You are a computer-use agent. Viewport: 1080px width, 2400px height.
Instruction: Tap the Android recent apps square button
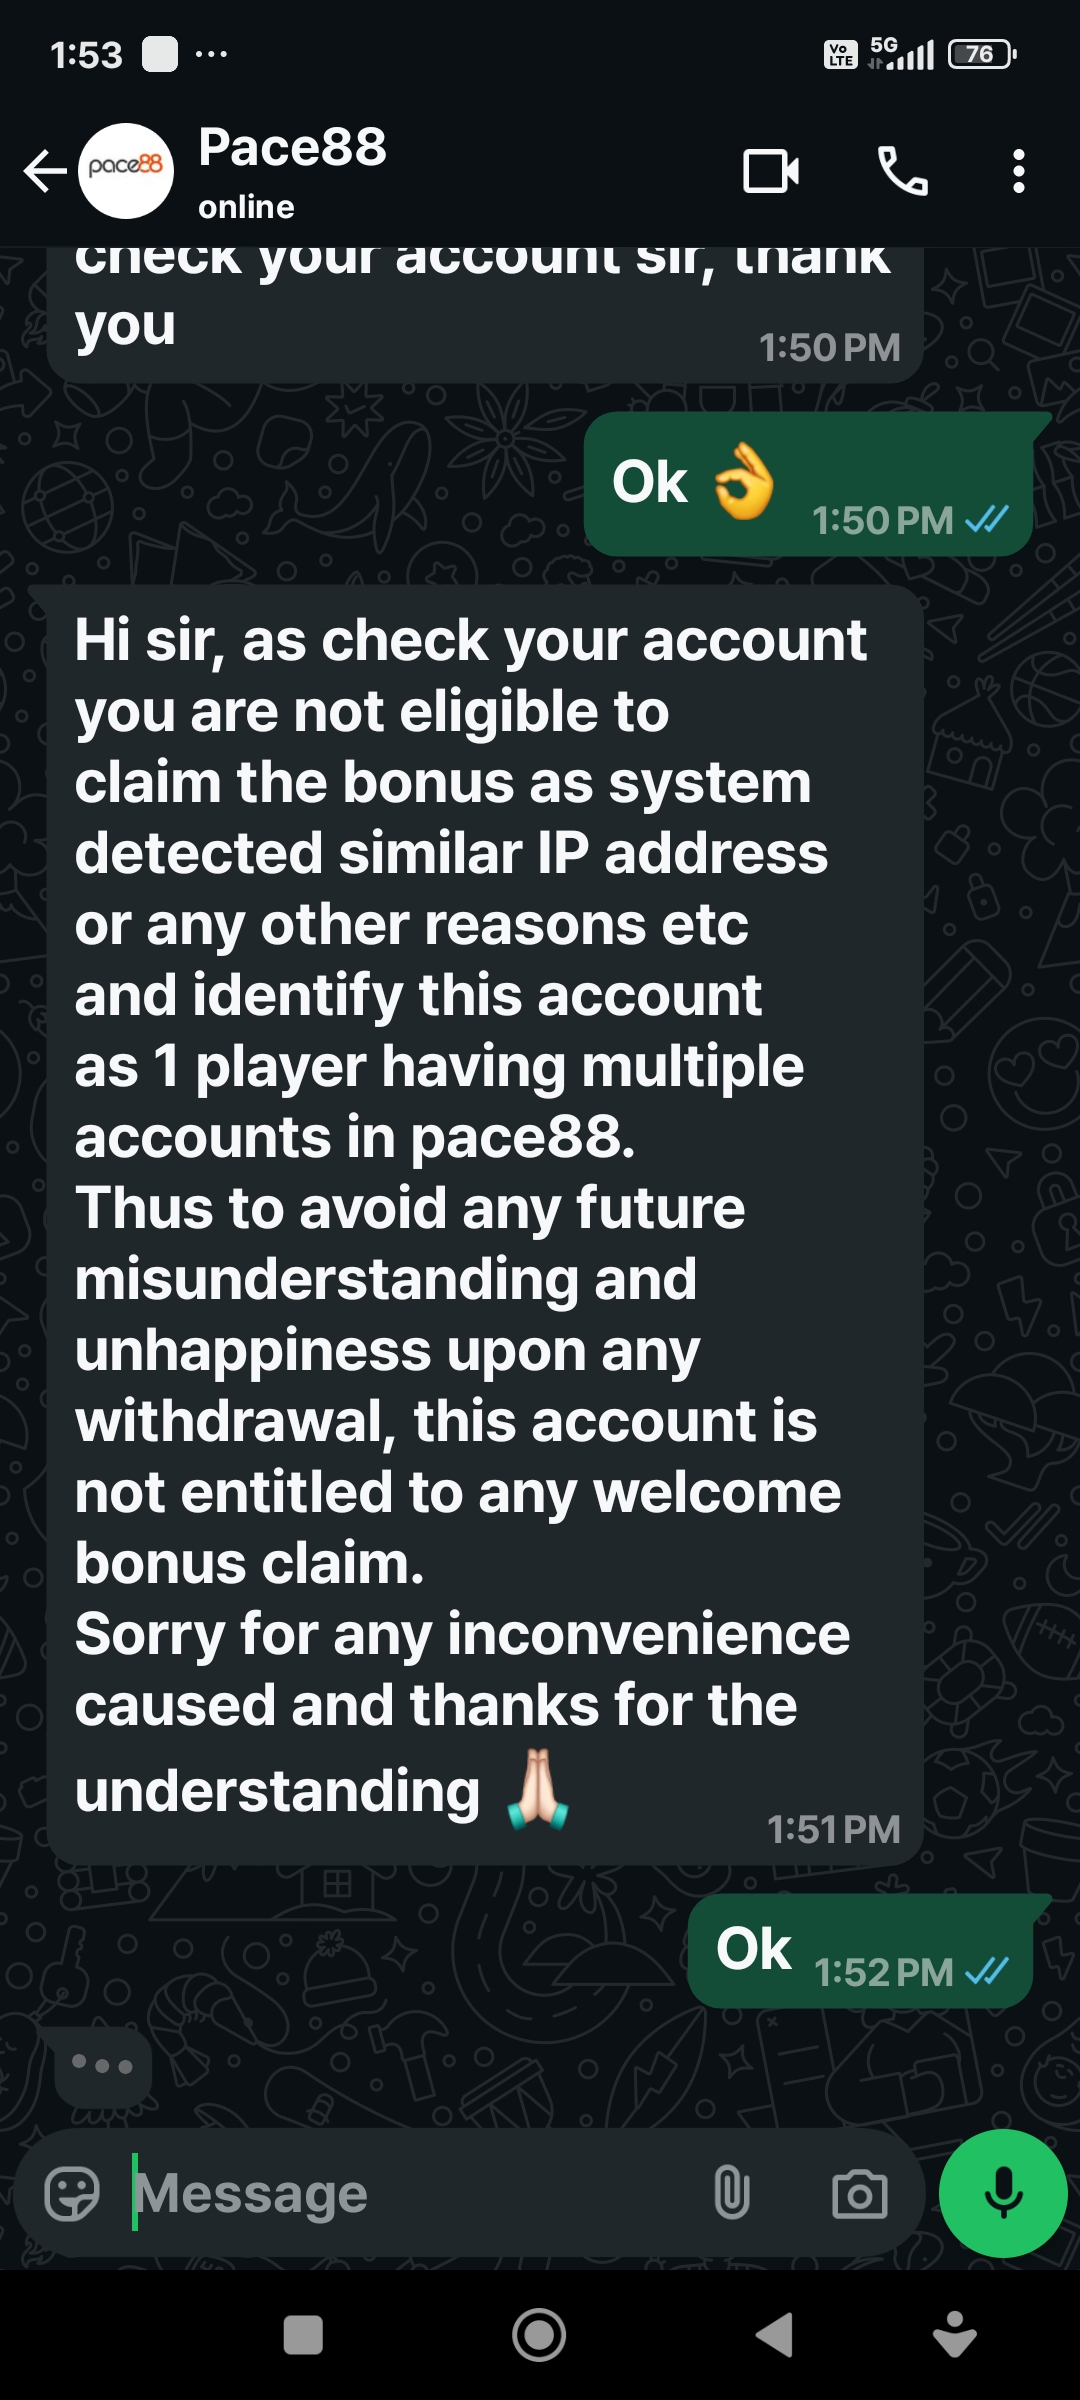click(x=303, y=2335)
